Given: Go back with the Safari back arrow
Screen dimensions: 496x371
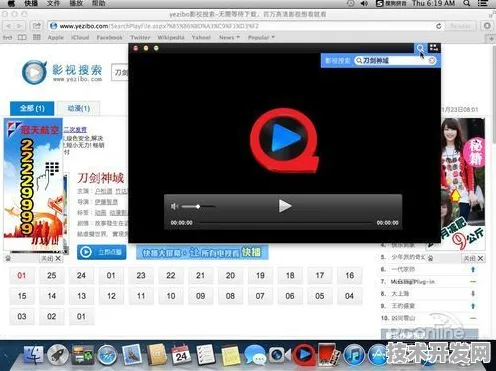Looking at the screenshot, I should tap(8, 26).
